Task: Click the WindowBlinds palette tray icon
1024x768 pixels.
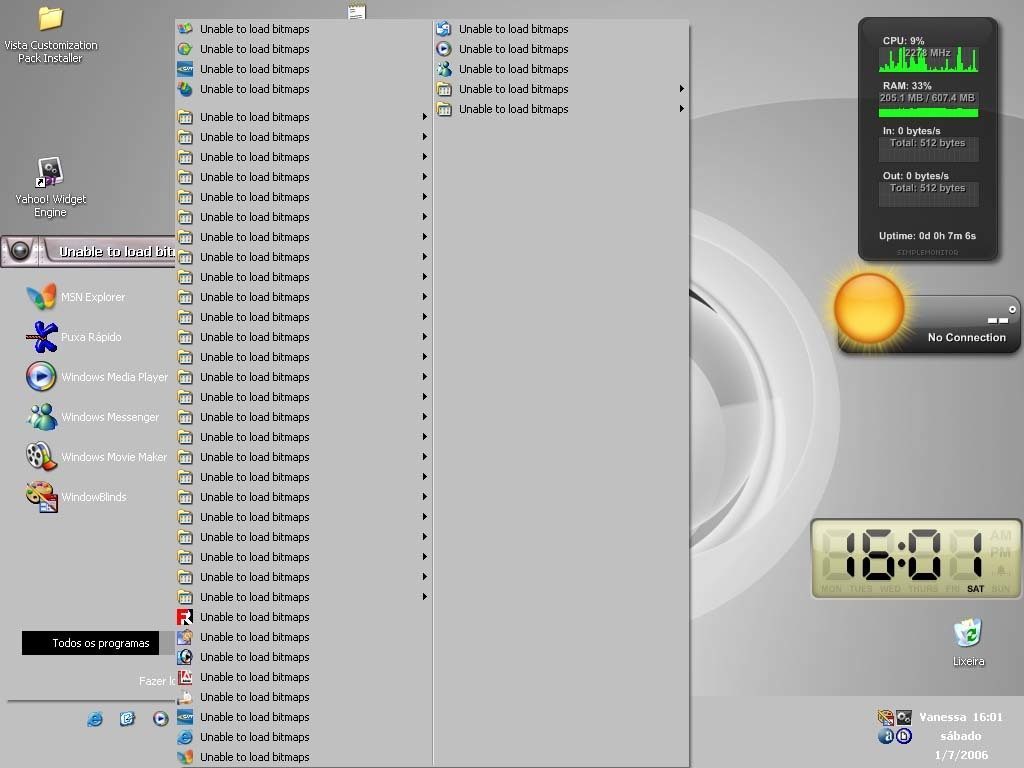Action: tap(886, 718)
